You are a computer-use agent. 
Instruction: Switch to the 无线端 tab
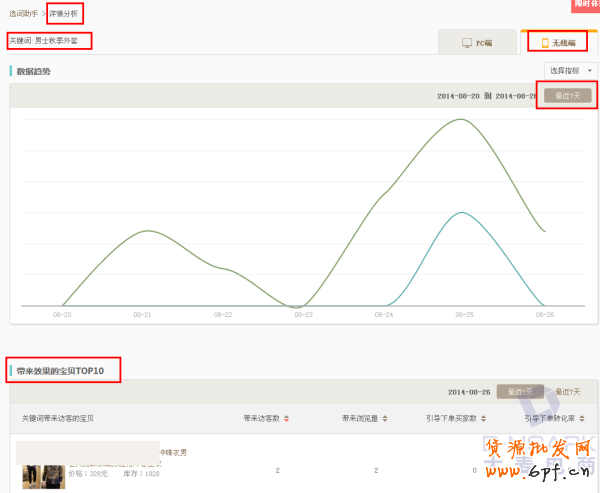click(557, 43)
